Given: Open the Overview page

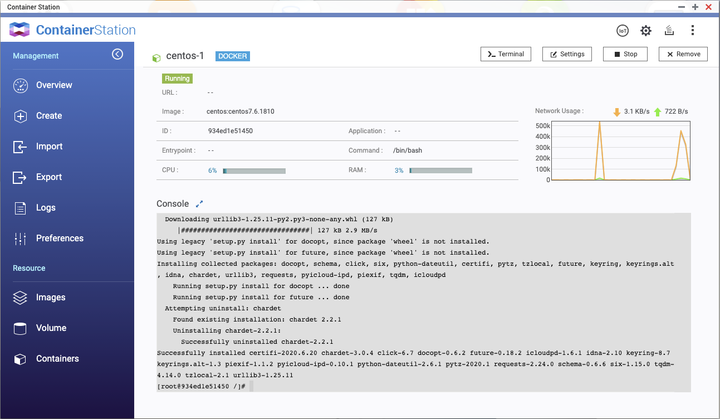Looking at the screenshot, I should [x=54, y=85].
